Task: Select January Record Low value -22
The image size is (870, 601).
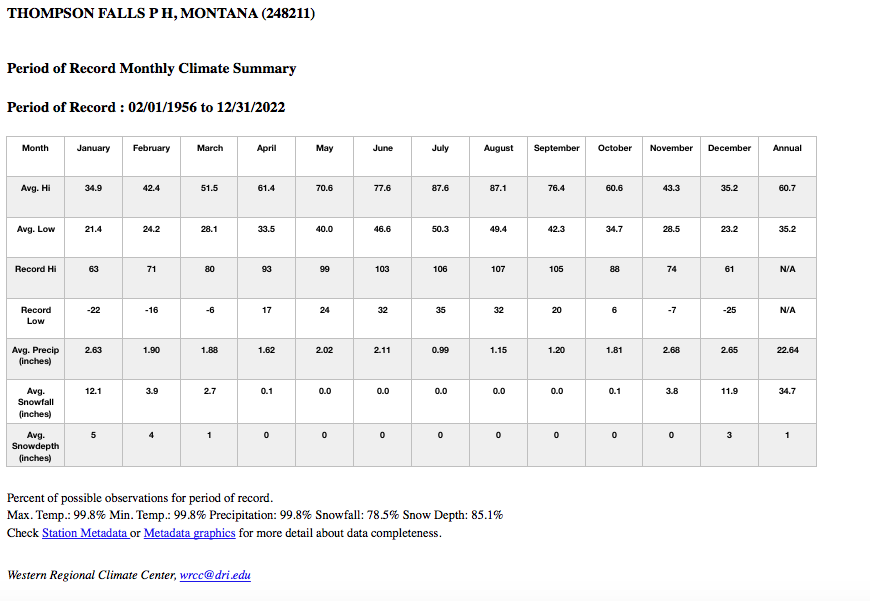Action: click(x=93, y=310)
